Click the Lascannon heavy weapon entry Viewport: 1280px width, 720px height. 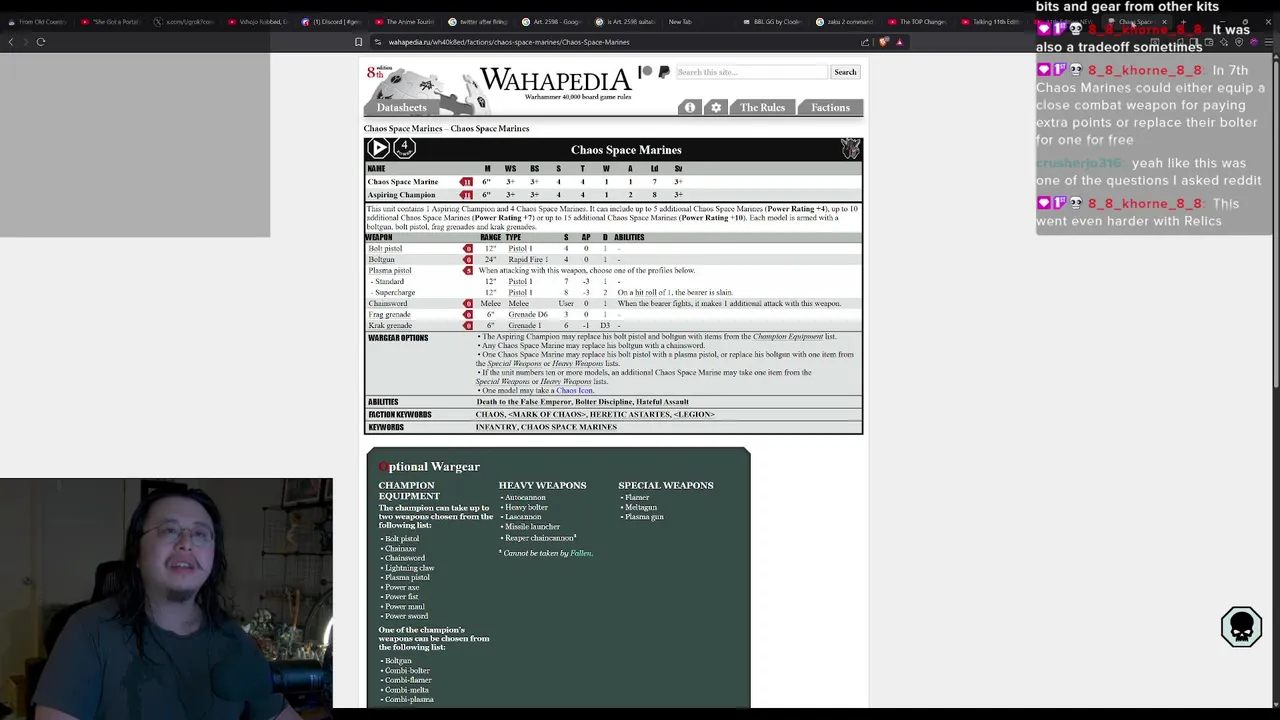pyautogui.click(x=523, y=517)
